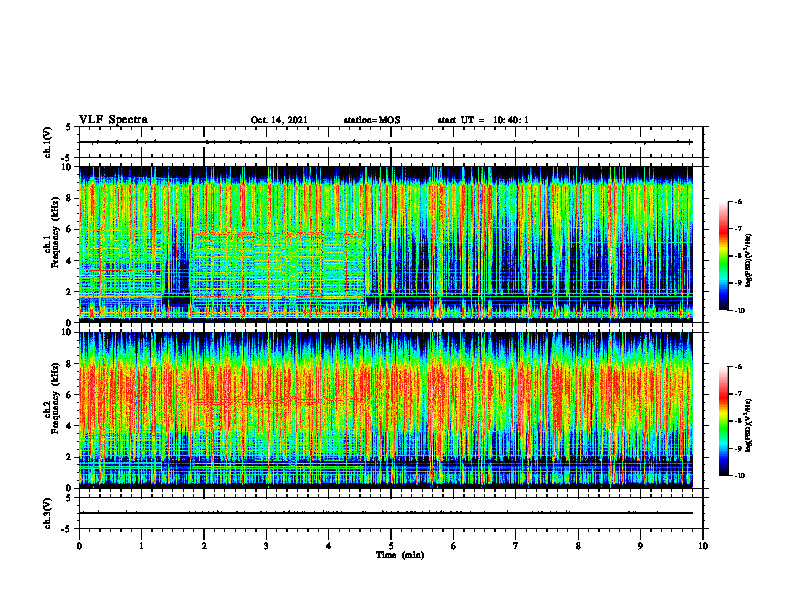Click the final time tick label "10"
This screenshot has height=612, width=792.
coord(703,546)
